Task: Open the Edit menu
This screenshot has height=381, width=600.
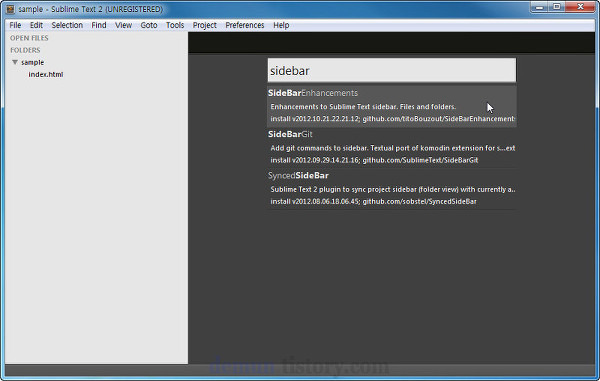Action: tap(36, 25)
